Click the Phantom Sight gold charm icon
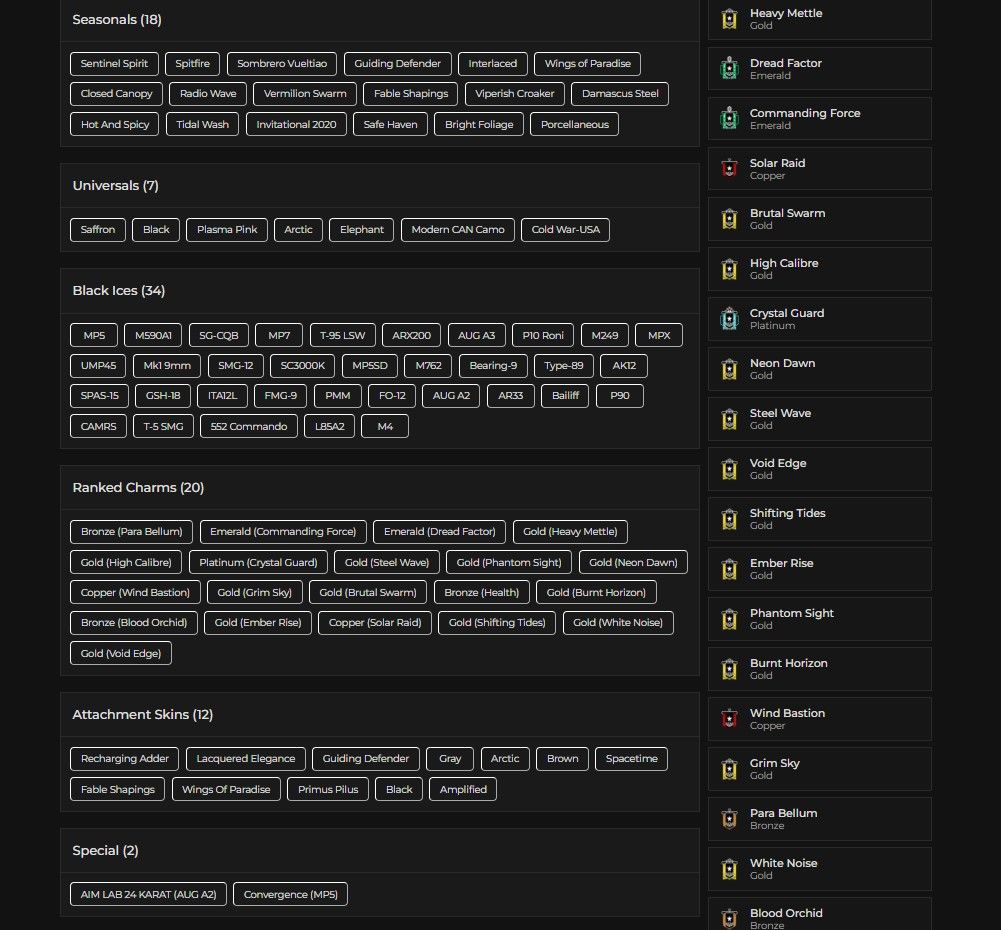Screen dimensions: 1001x930 coord(729,619)
